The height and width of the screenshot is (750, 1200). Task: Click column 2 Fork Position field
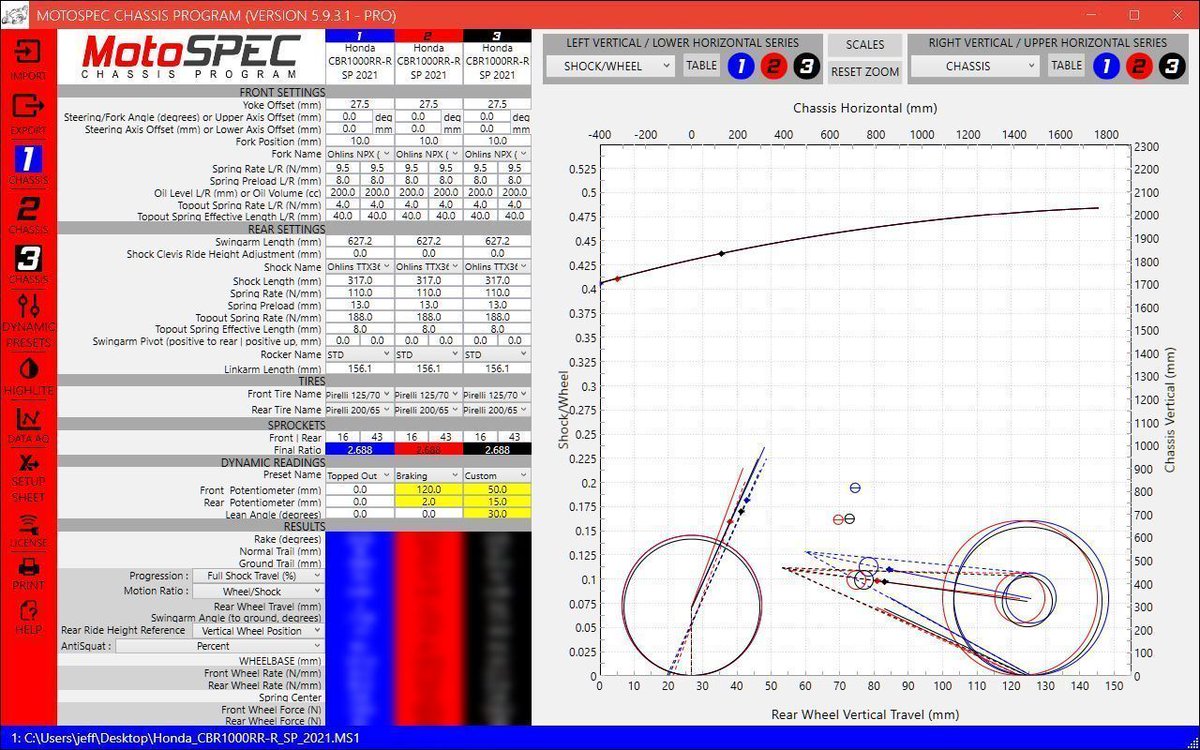(x=428, y=141)
